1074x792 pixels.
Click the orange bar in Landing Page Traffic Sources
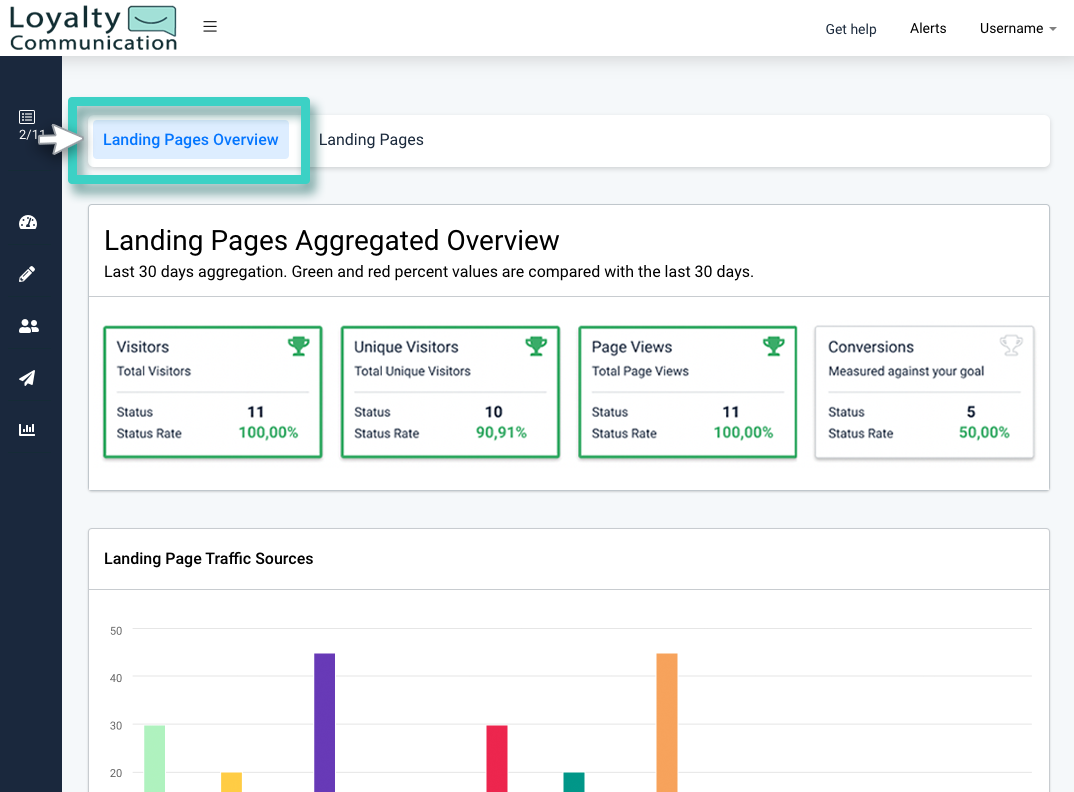[665, 720]
